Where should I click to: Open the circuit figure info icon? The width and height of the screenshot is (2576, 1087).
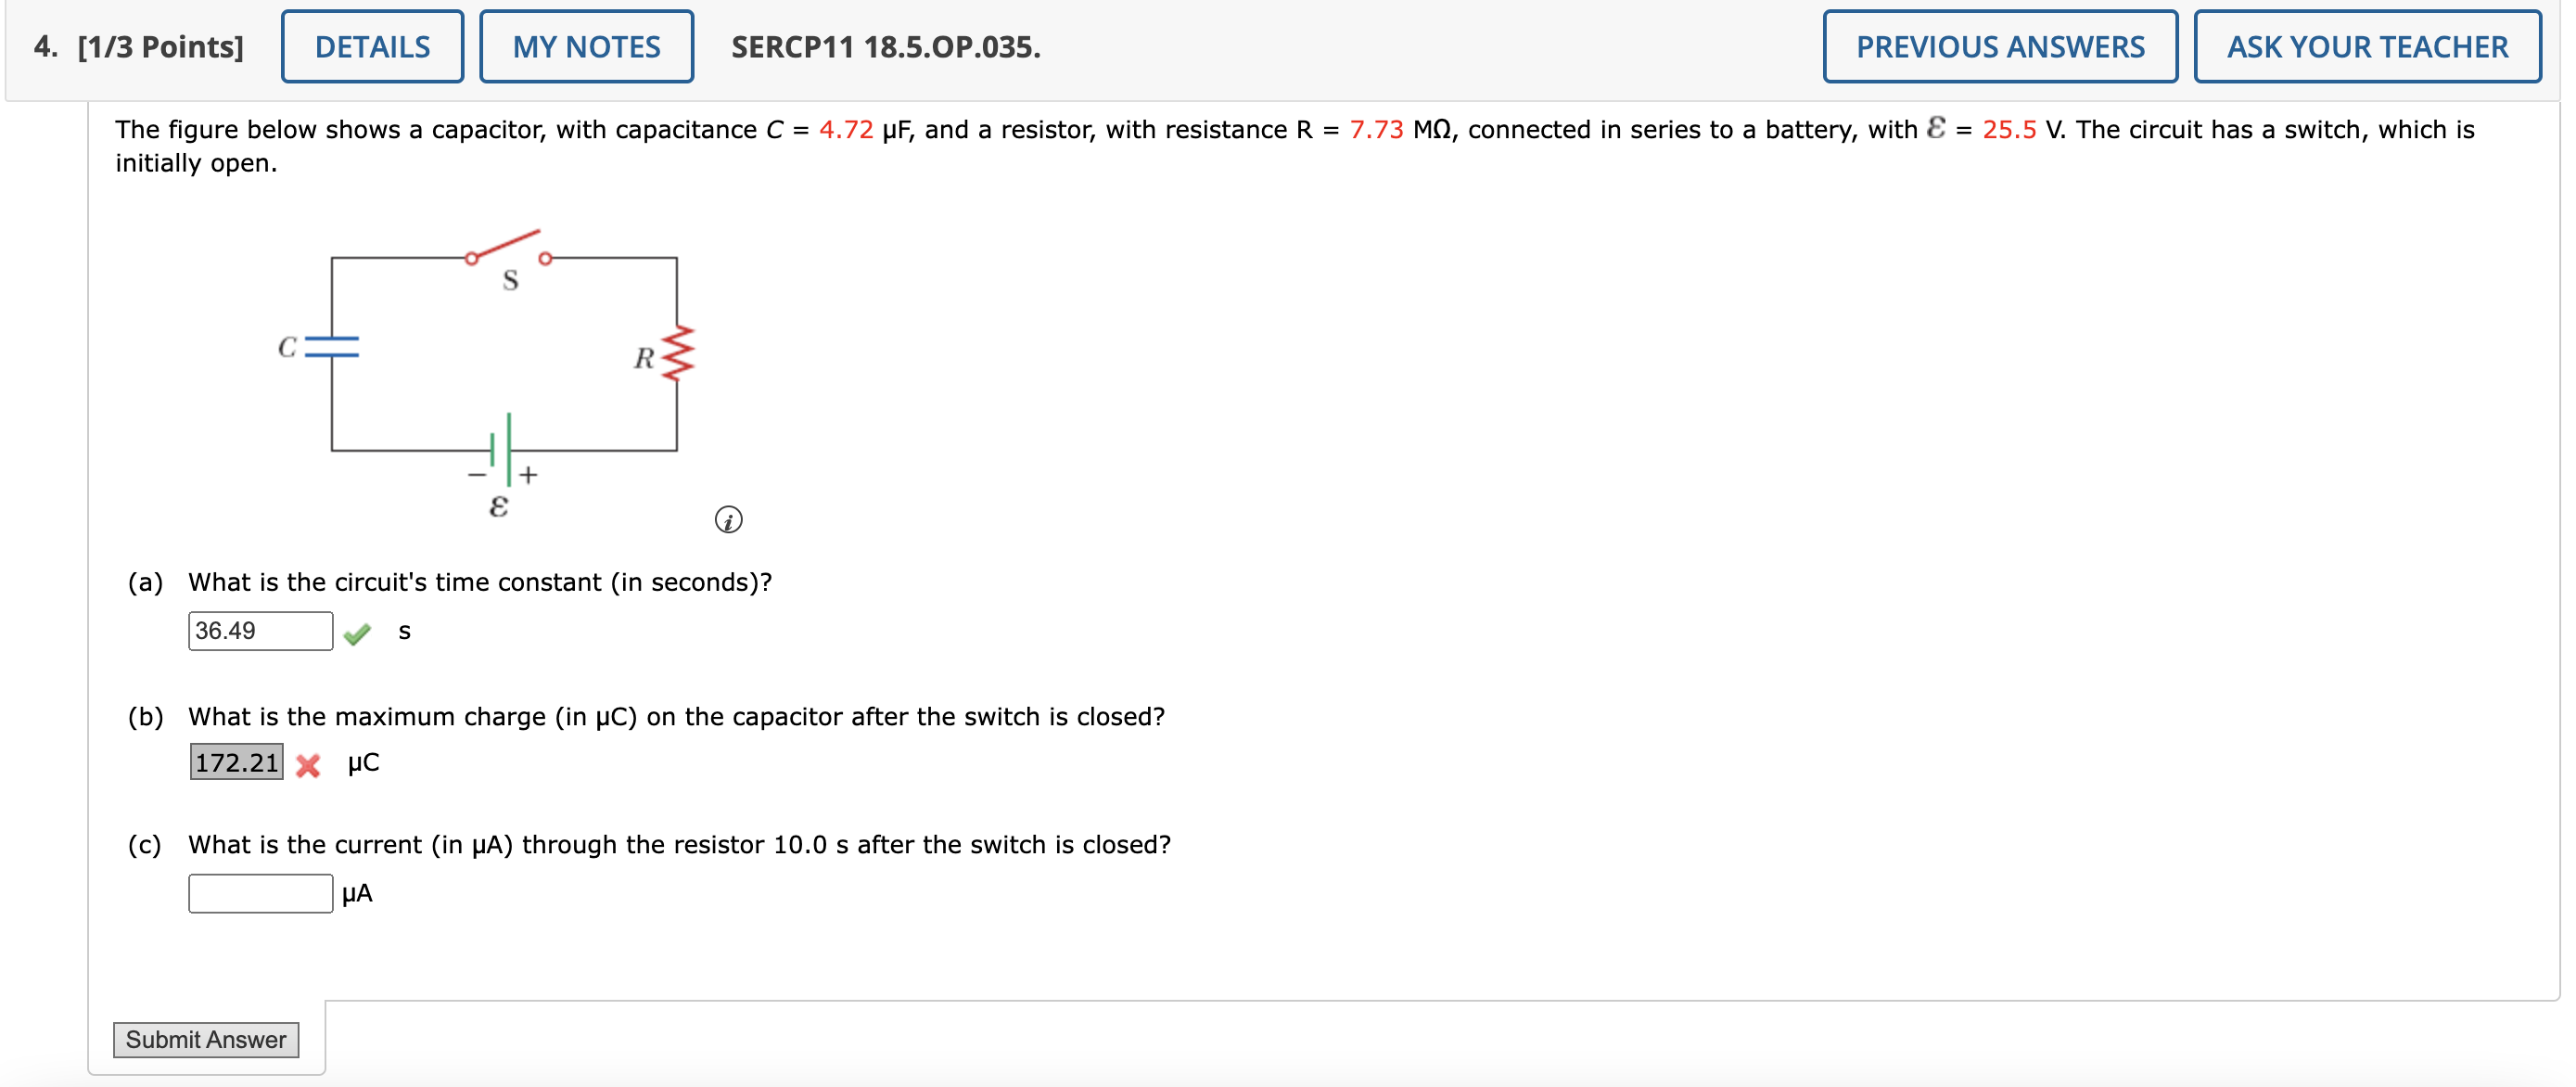coord(728,521)
